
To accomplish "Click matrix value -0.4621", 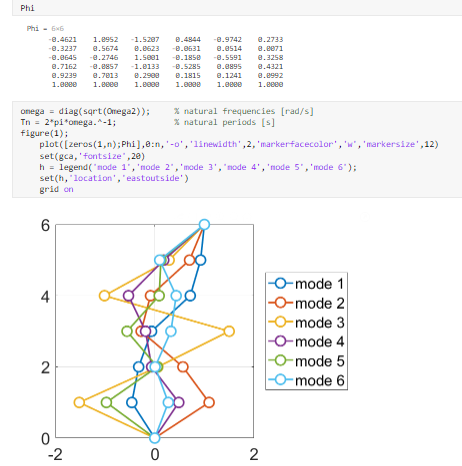I will [x=62, y=39].
